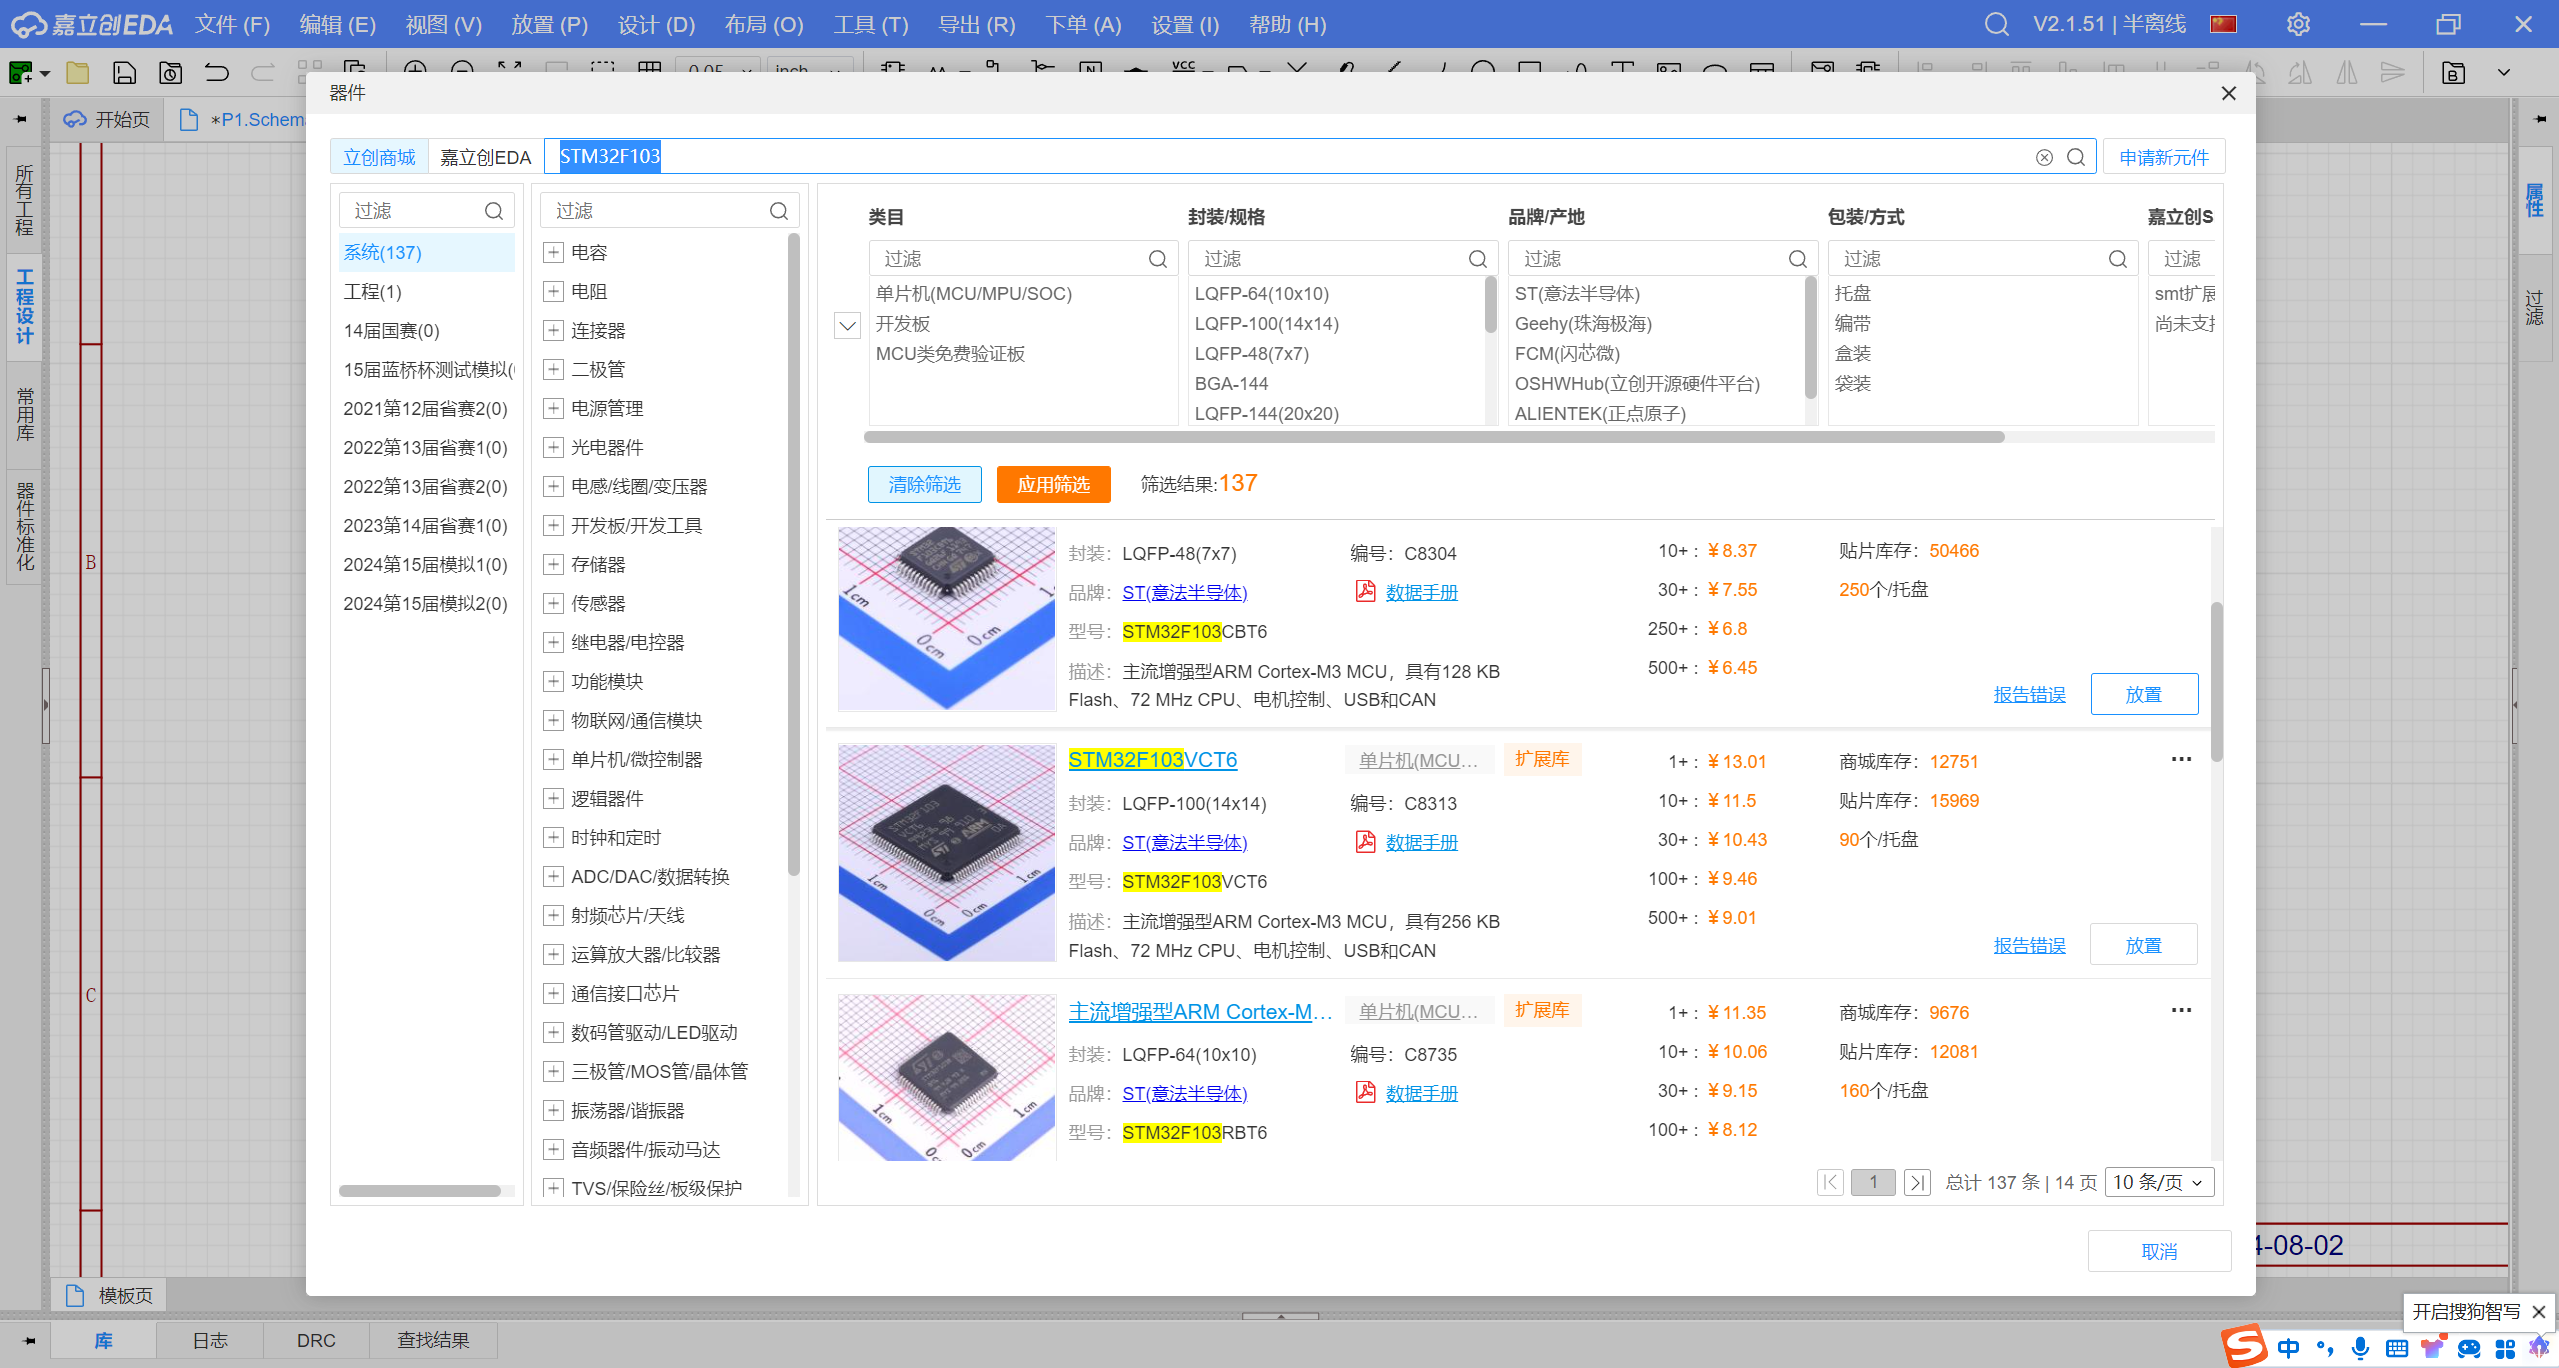Viewport: 2559px width, 1368px height.
Task: Click the Sogou input method S logo
Action: pos(2243,1346)
